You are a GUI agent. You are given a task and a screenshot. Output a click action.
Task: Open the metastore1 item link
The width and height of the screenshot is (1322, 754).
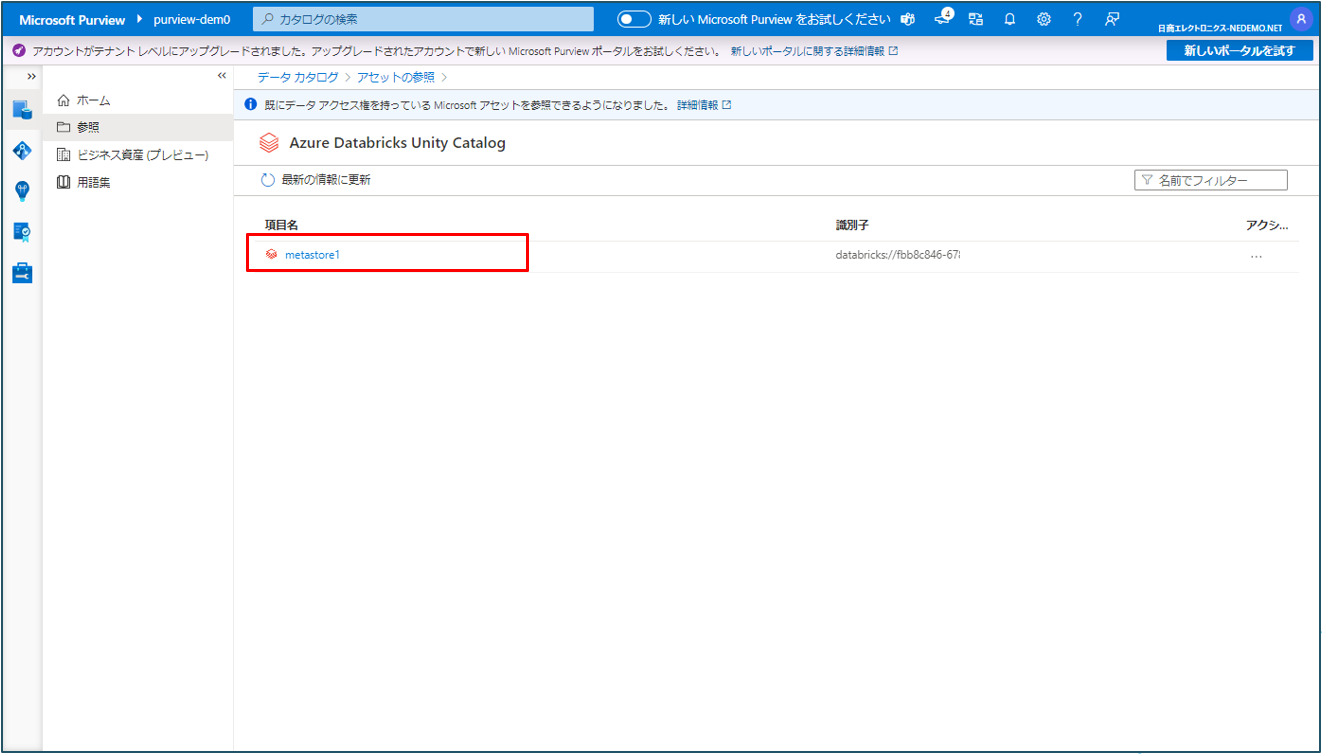[312, 255]
